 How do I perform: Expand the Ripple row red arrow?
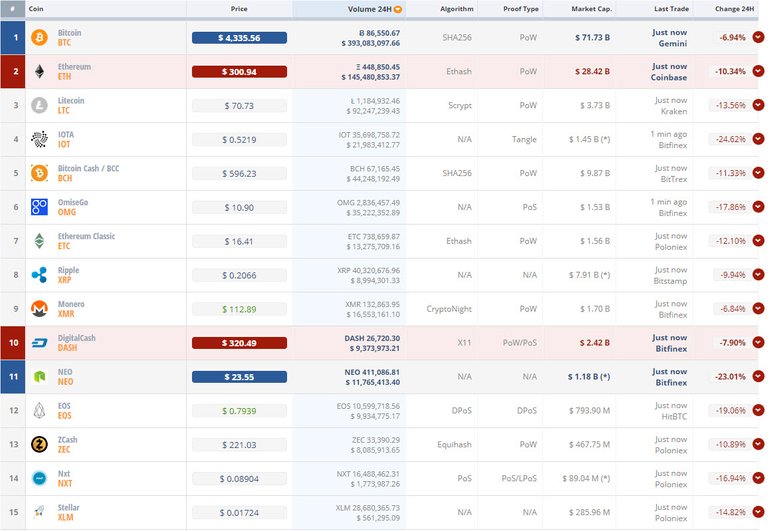pyautogui.click(x=758, y=274)
